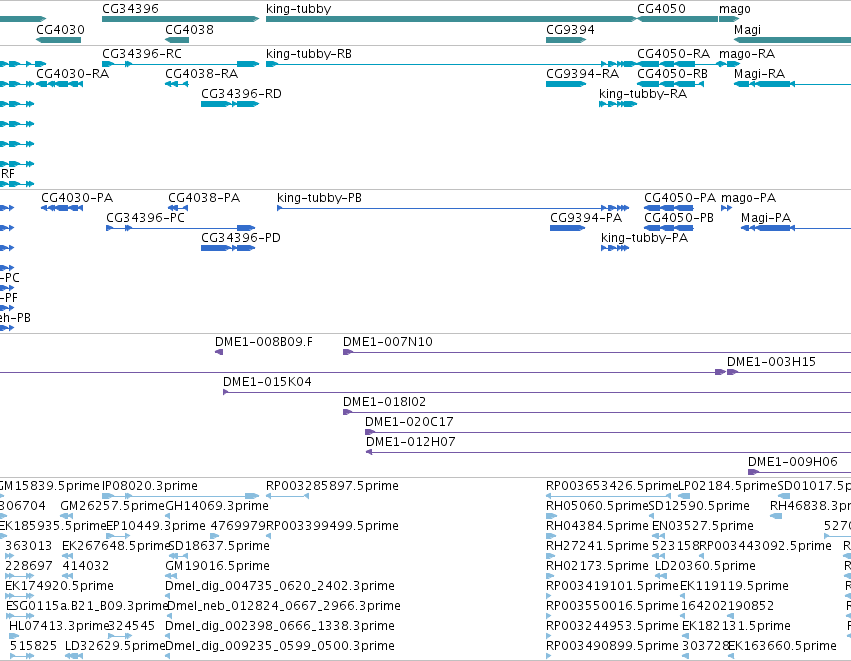This screenshot has width=851, height=661.
Task: Click protein label CG34396-PD
Action: click(x=241, y=238)
